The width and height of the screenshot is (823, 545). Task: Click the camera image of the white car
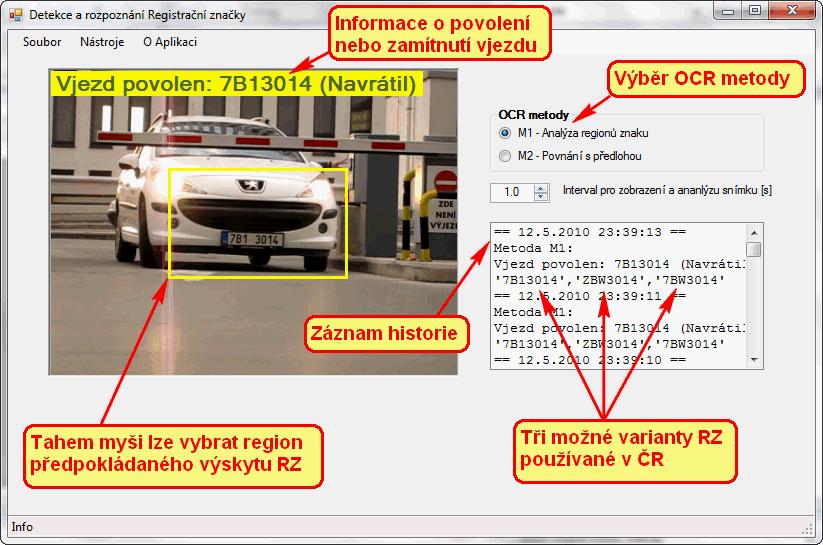point(253,222)
